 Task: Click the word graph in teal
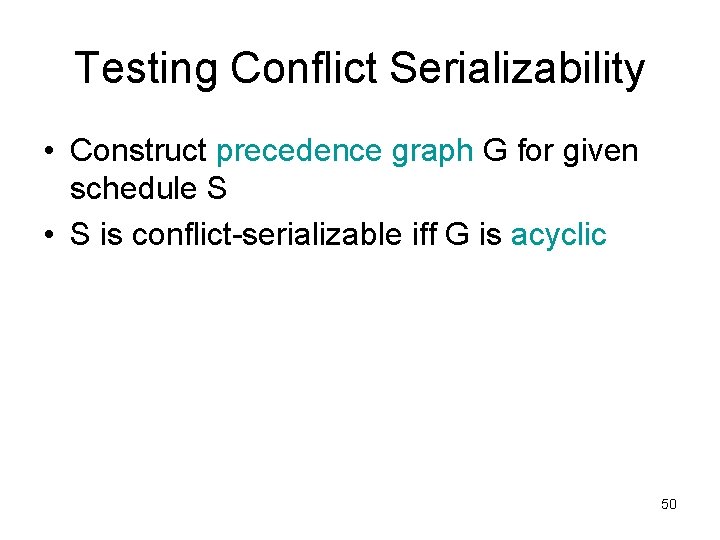coord(432,152)
